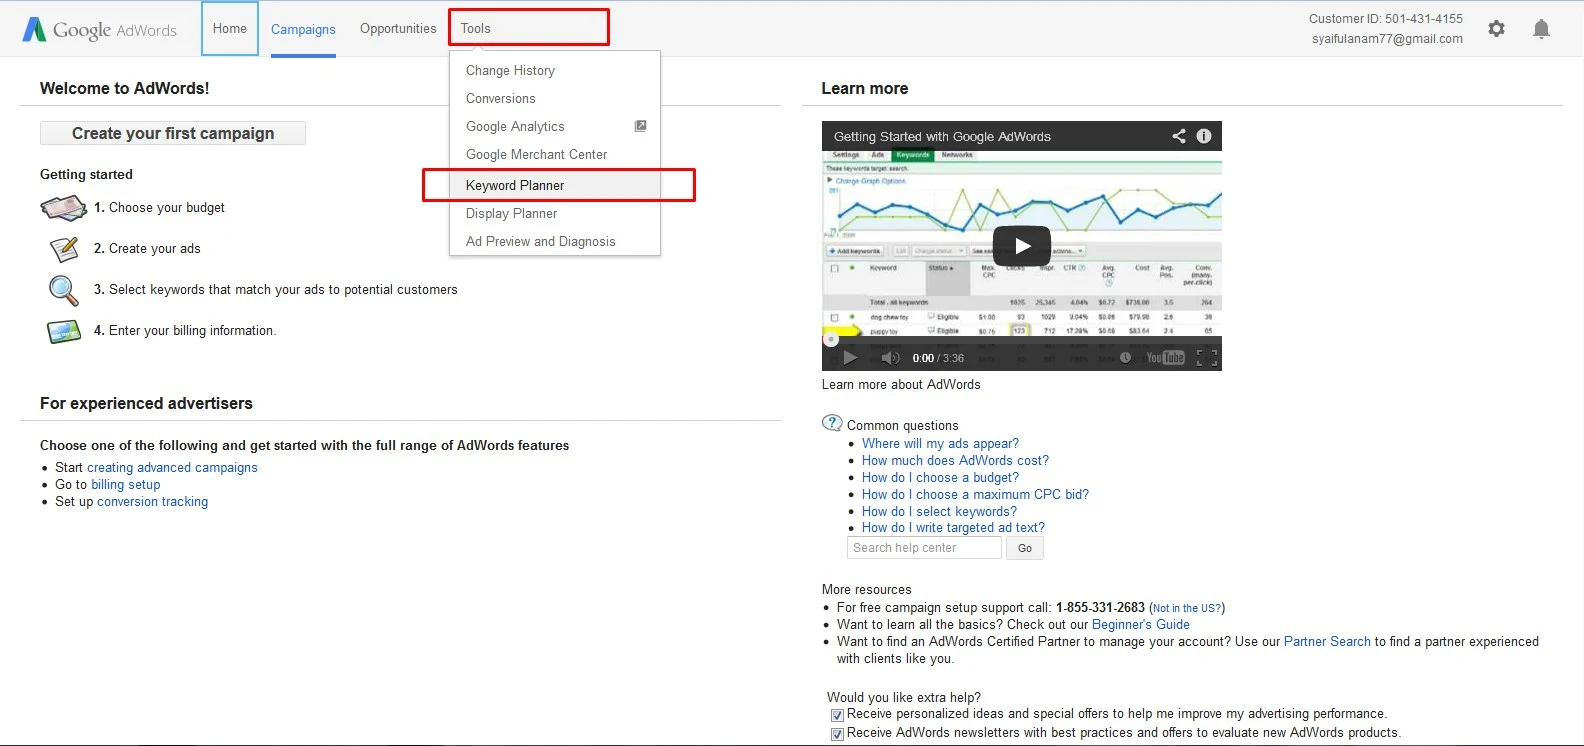1584x746 pixels.
Task: Click the Common questions help icon
Action: tap(832, 423)
